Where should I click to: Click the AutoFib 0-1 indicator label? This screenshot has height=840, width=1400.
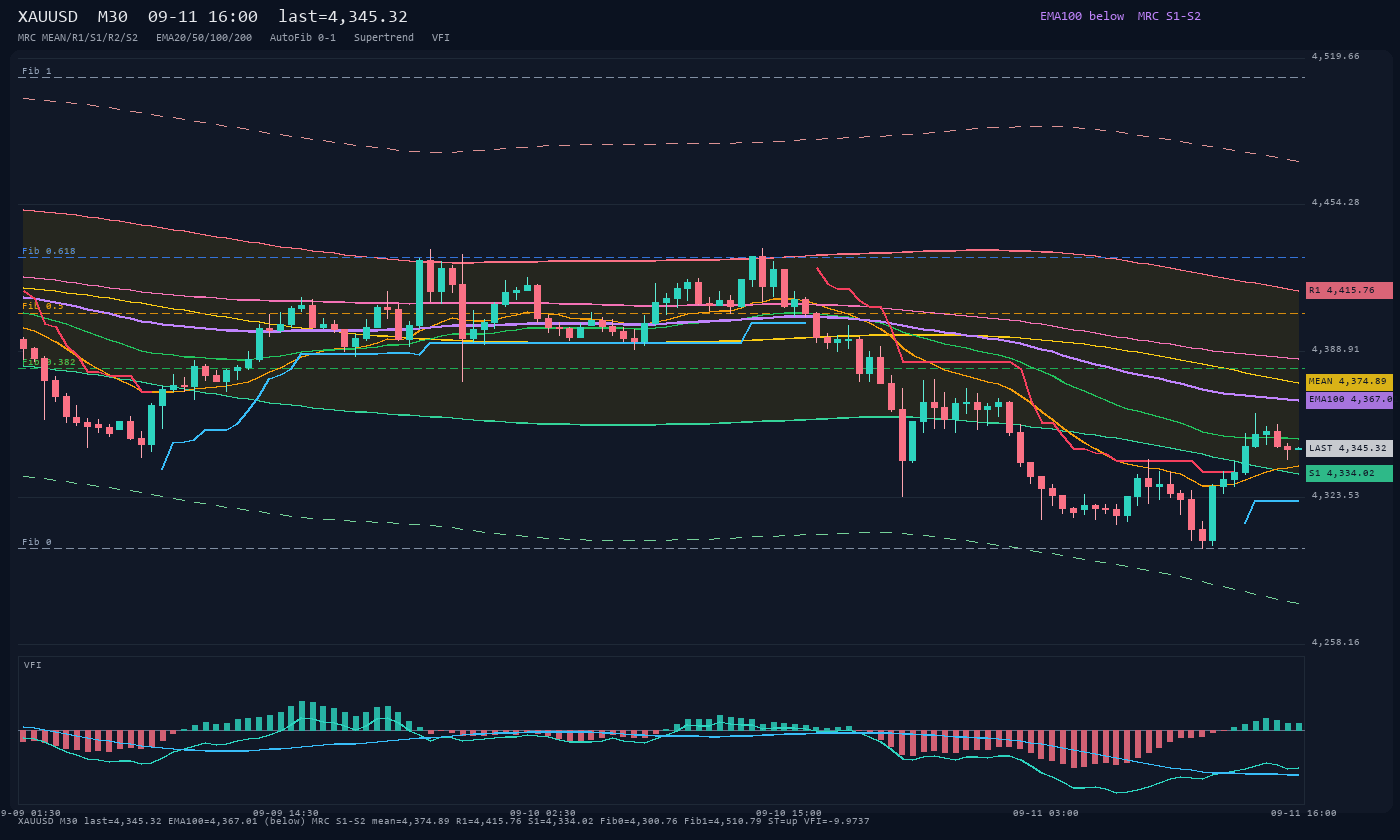[x=303, y=38]
